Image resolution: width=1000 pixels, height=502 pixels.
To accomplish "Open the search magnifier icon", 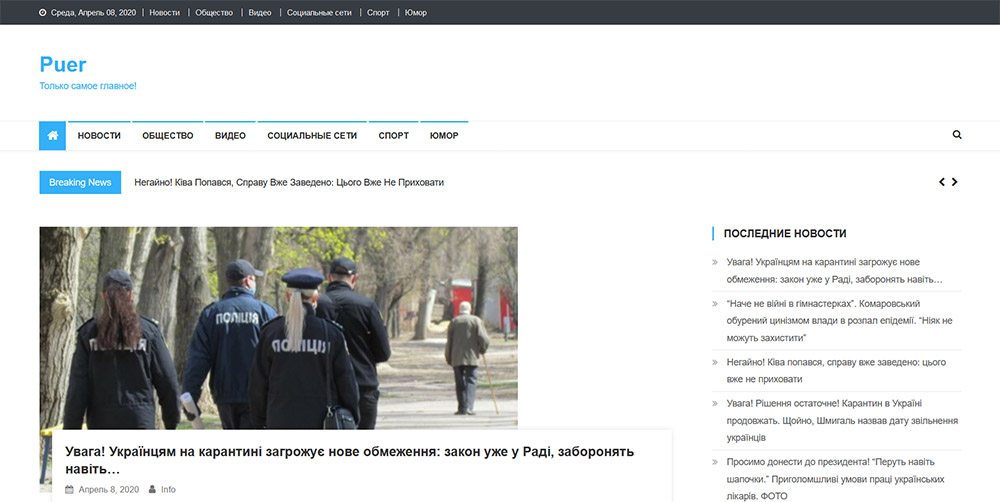I will 957,135.
